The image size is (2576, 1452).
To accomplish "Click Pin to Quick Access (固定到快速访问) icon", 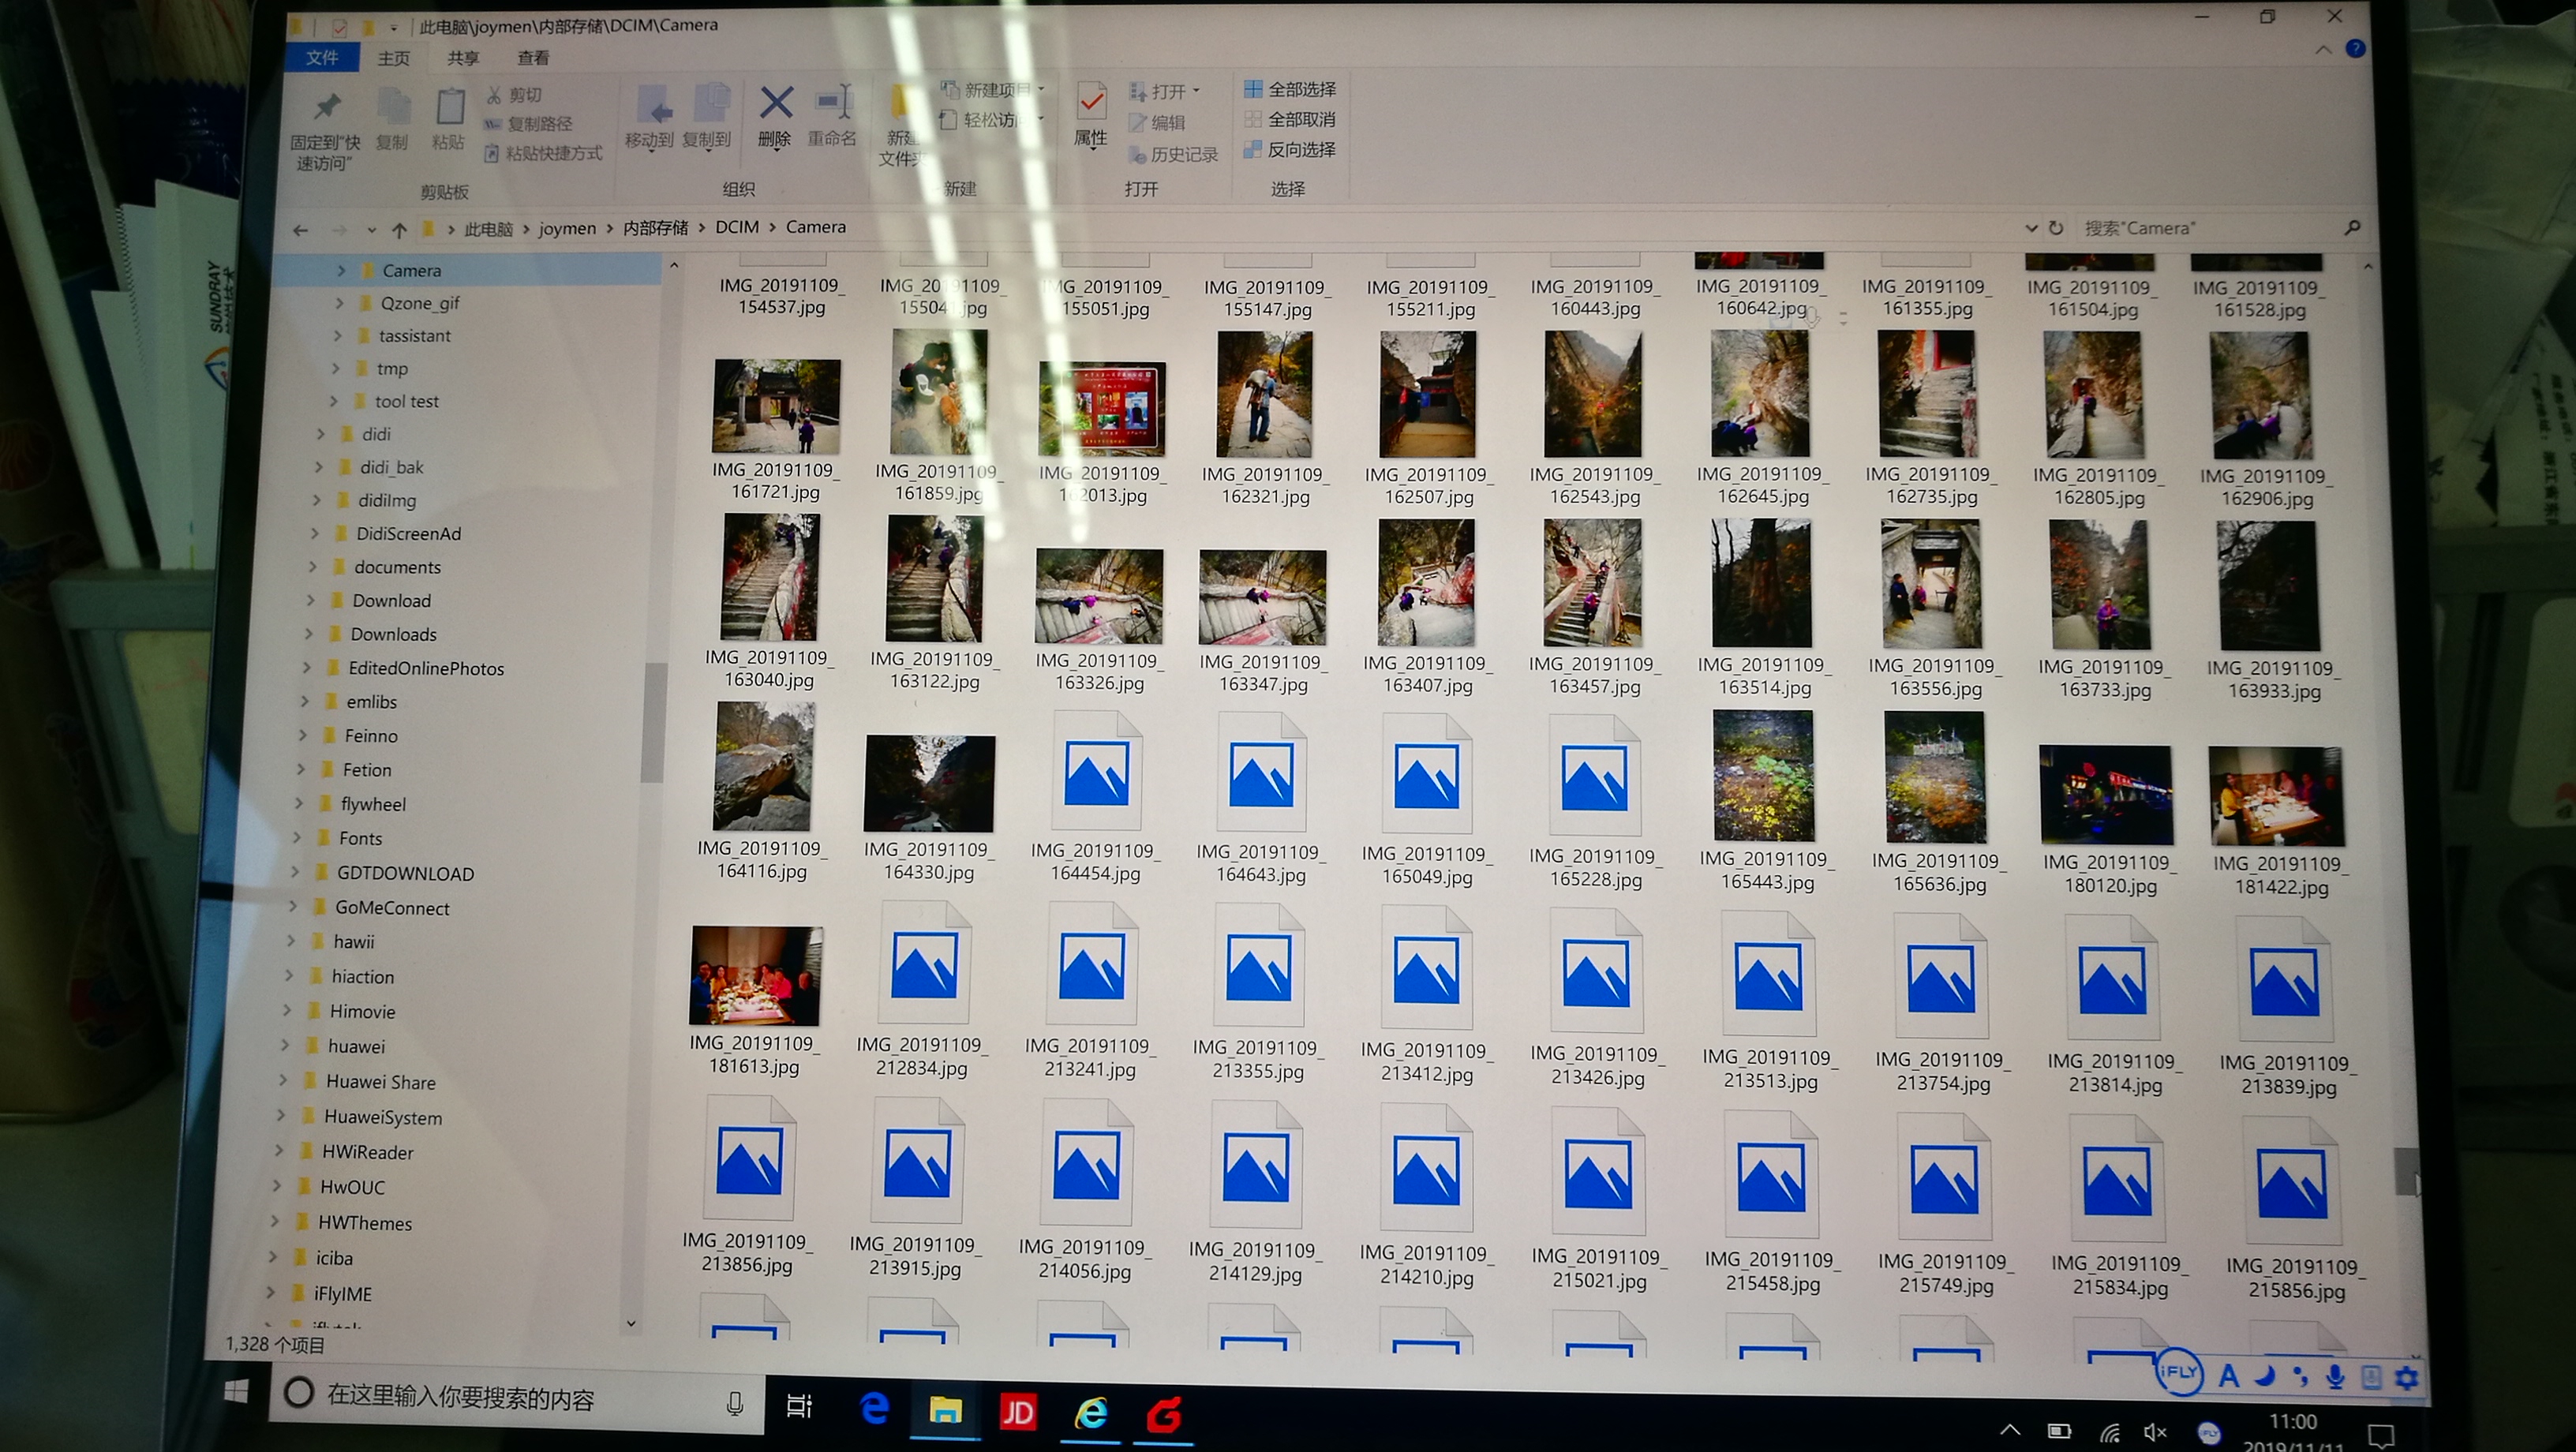I will pyautogui.click(x=327, y=106).
